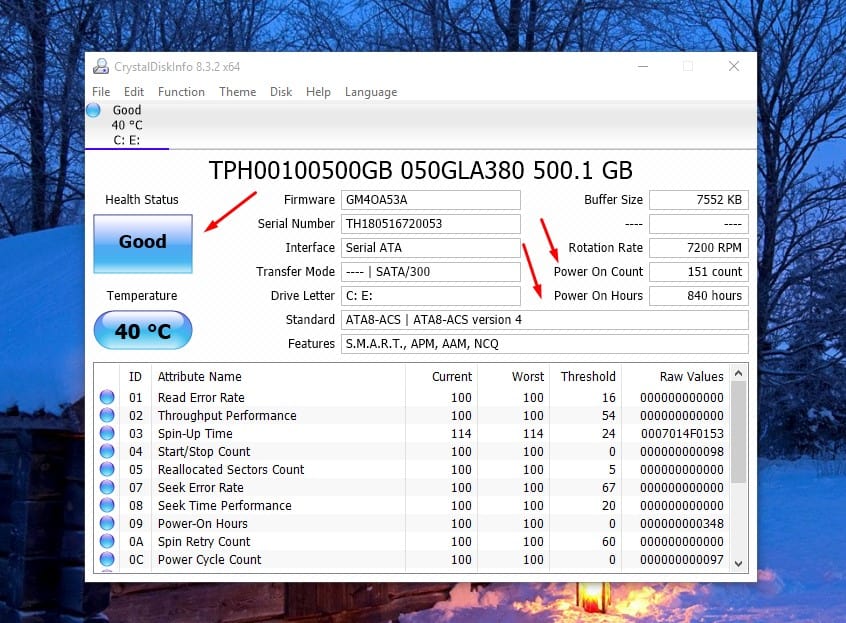Click the Raw Values column header
846x623 pixels.
click(691, 377)
